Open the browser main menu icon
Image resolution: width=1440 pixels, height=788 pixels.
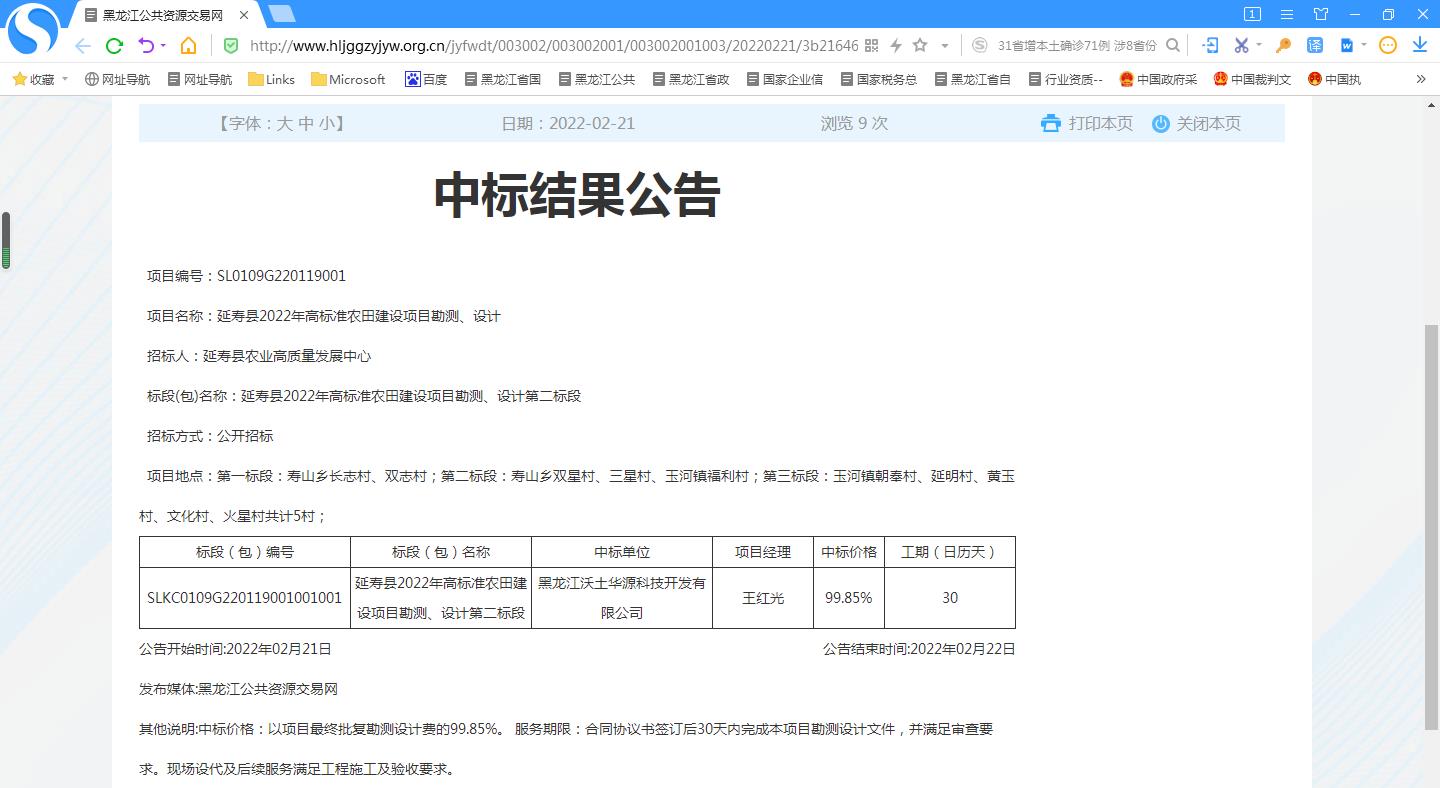click(x=1287, y=14)
